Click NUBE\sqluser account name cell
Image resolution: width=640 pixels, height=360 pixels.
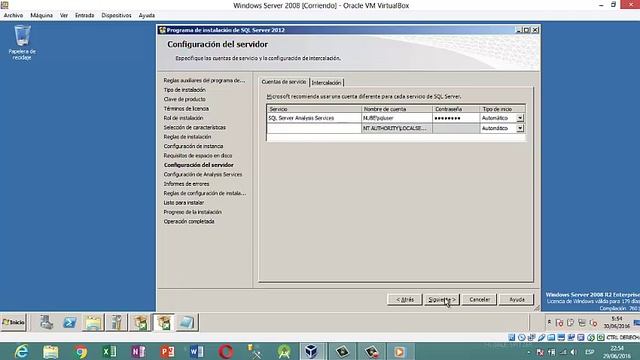tap(396, 118)
